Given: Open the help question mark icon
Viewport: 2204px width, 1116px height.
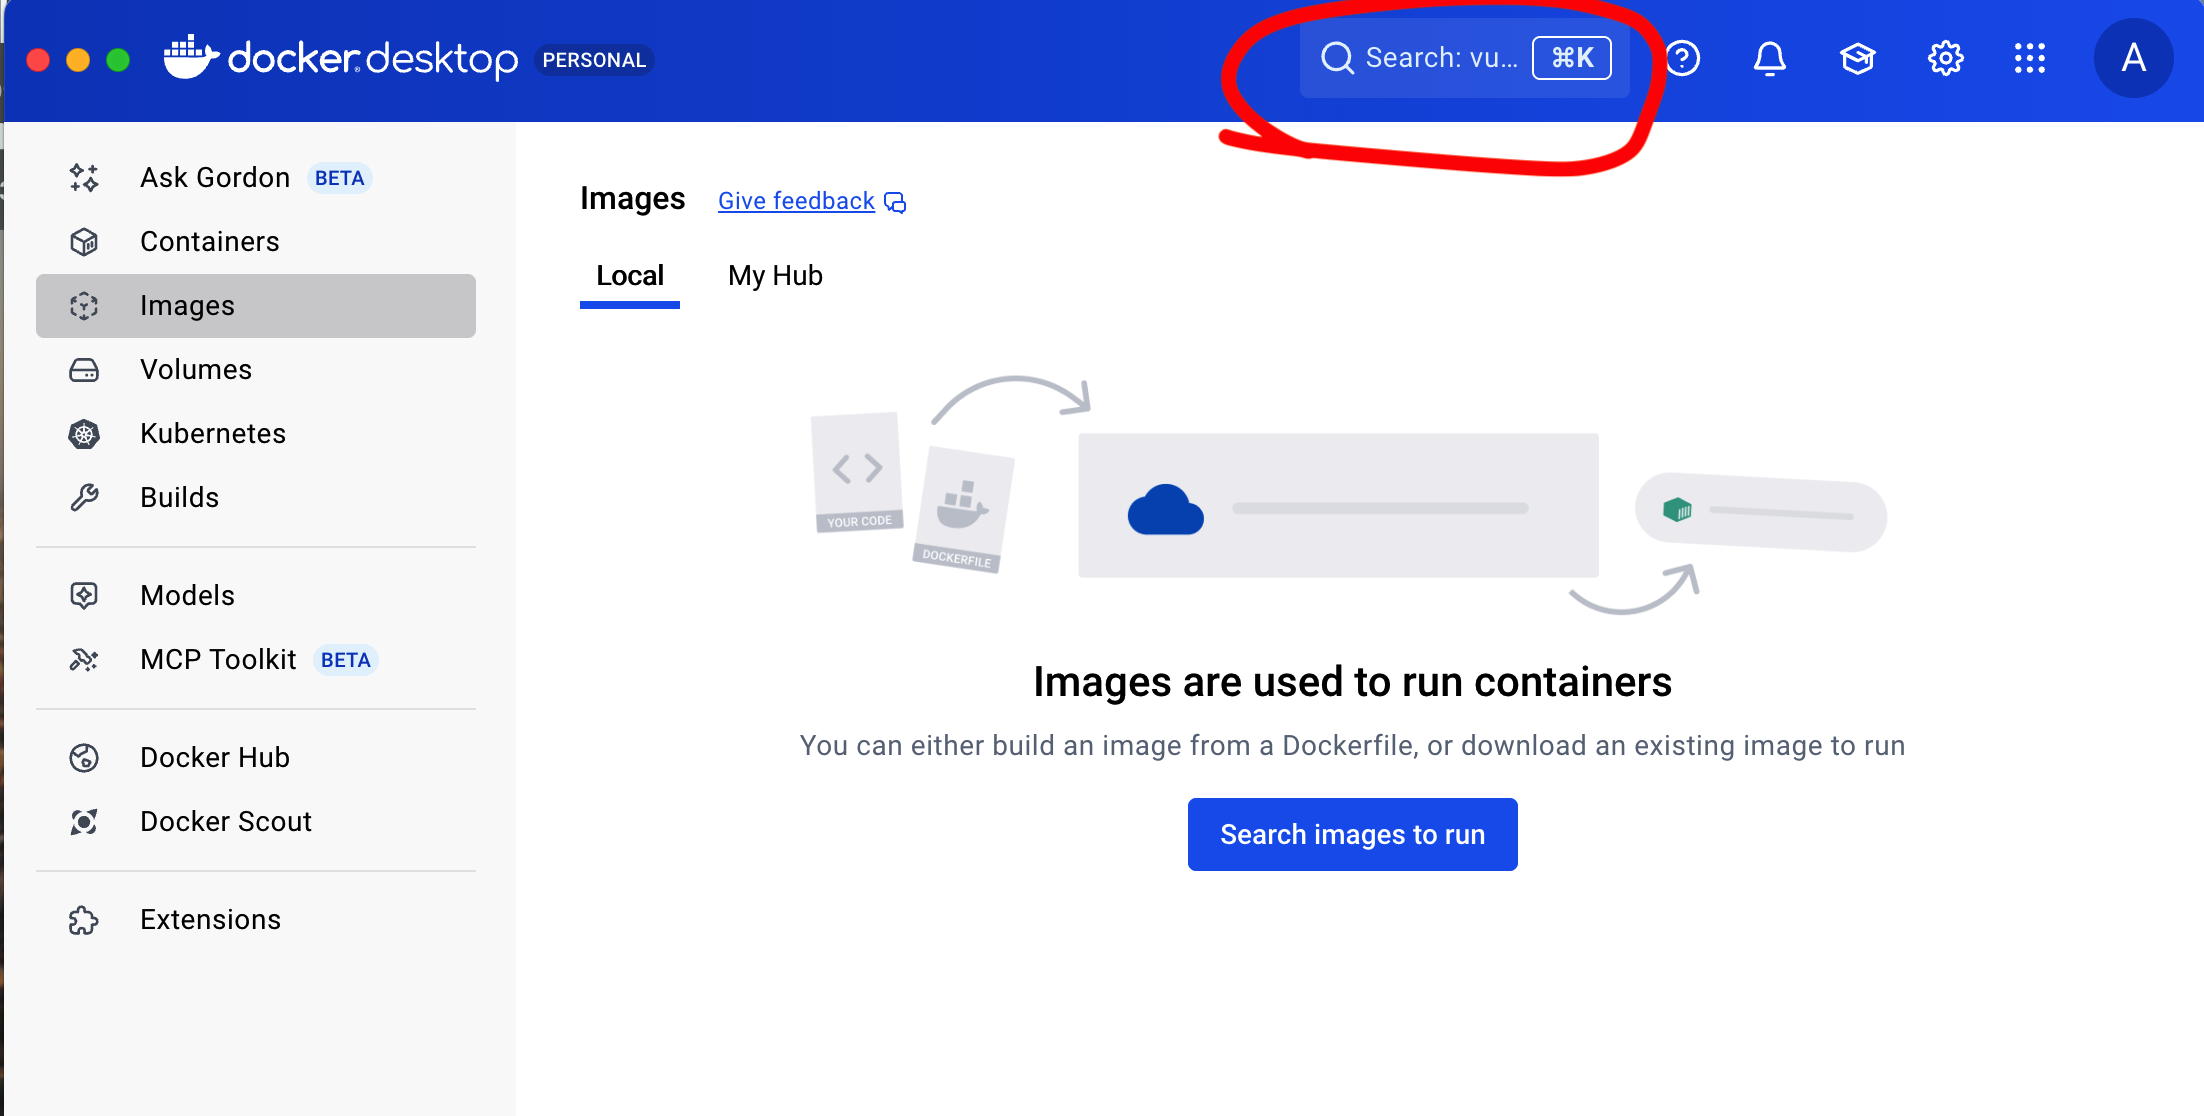Looking at the screenshot, I should tap(1683, 58).
